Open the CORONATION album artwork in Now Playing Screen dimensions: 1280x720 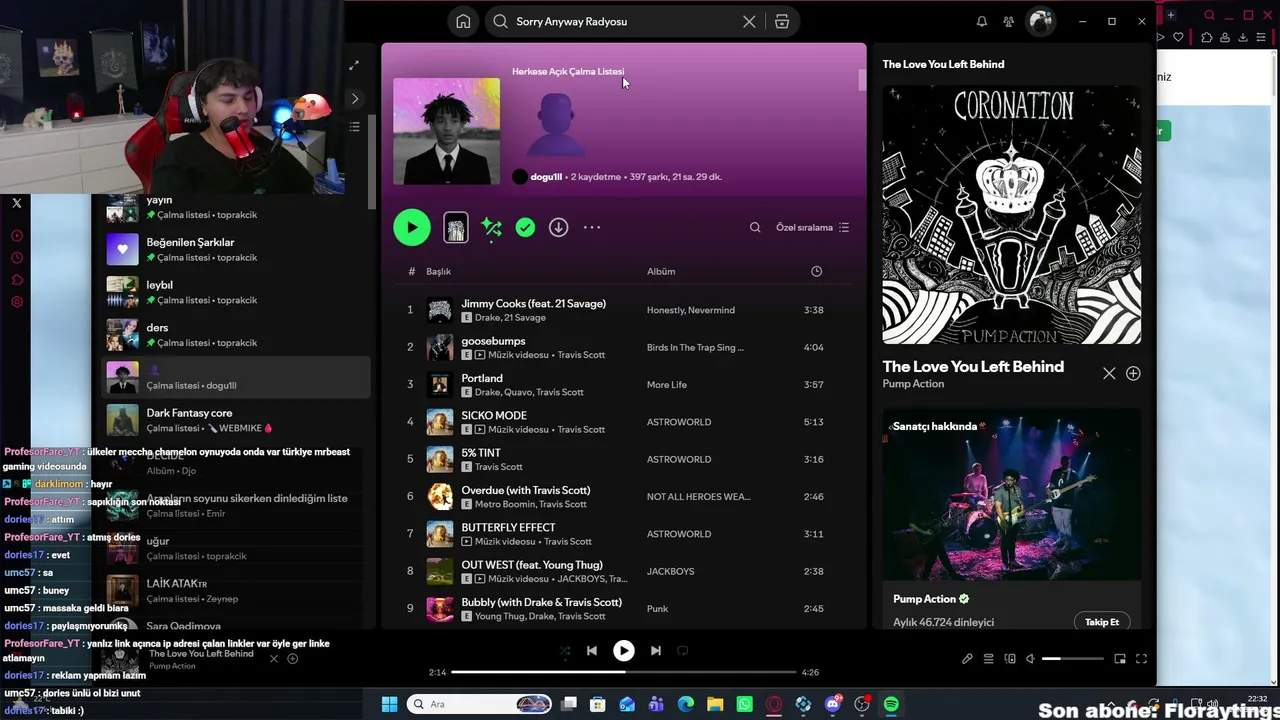point(1012,215)
